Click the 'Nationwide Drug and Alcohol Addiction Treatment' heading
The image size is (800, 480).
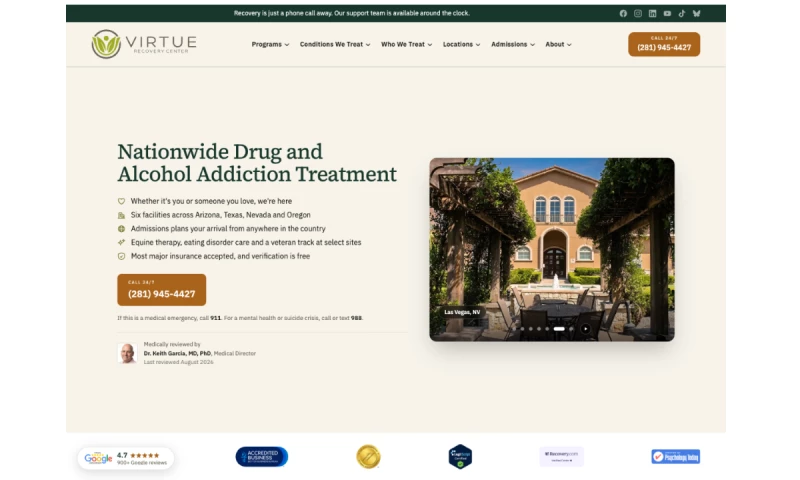coord(257,163)
